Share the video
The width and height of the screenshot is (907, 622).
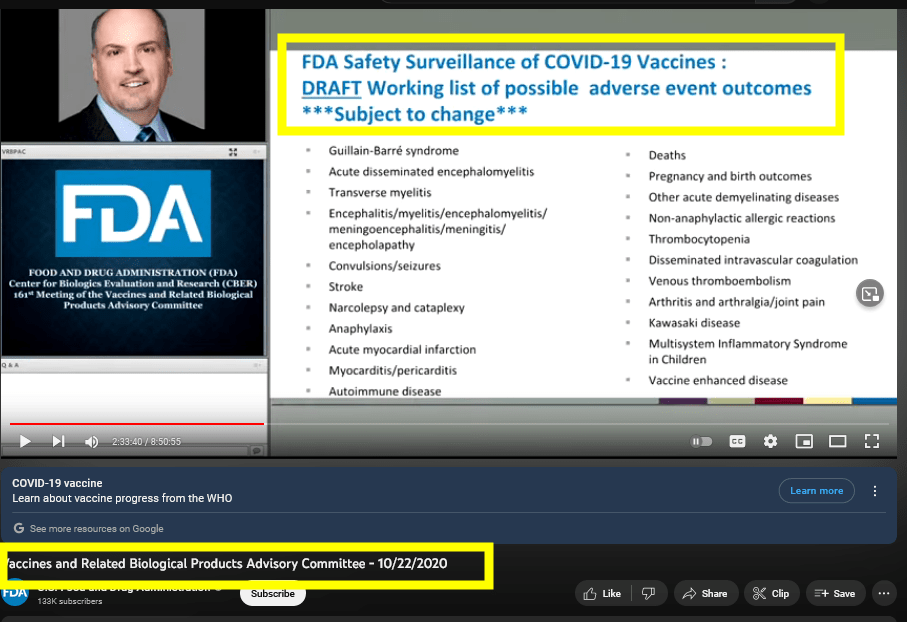click(x=706, y=593)
